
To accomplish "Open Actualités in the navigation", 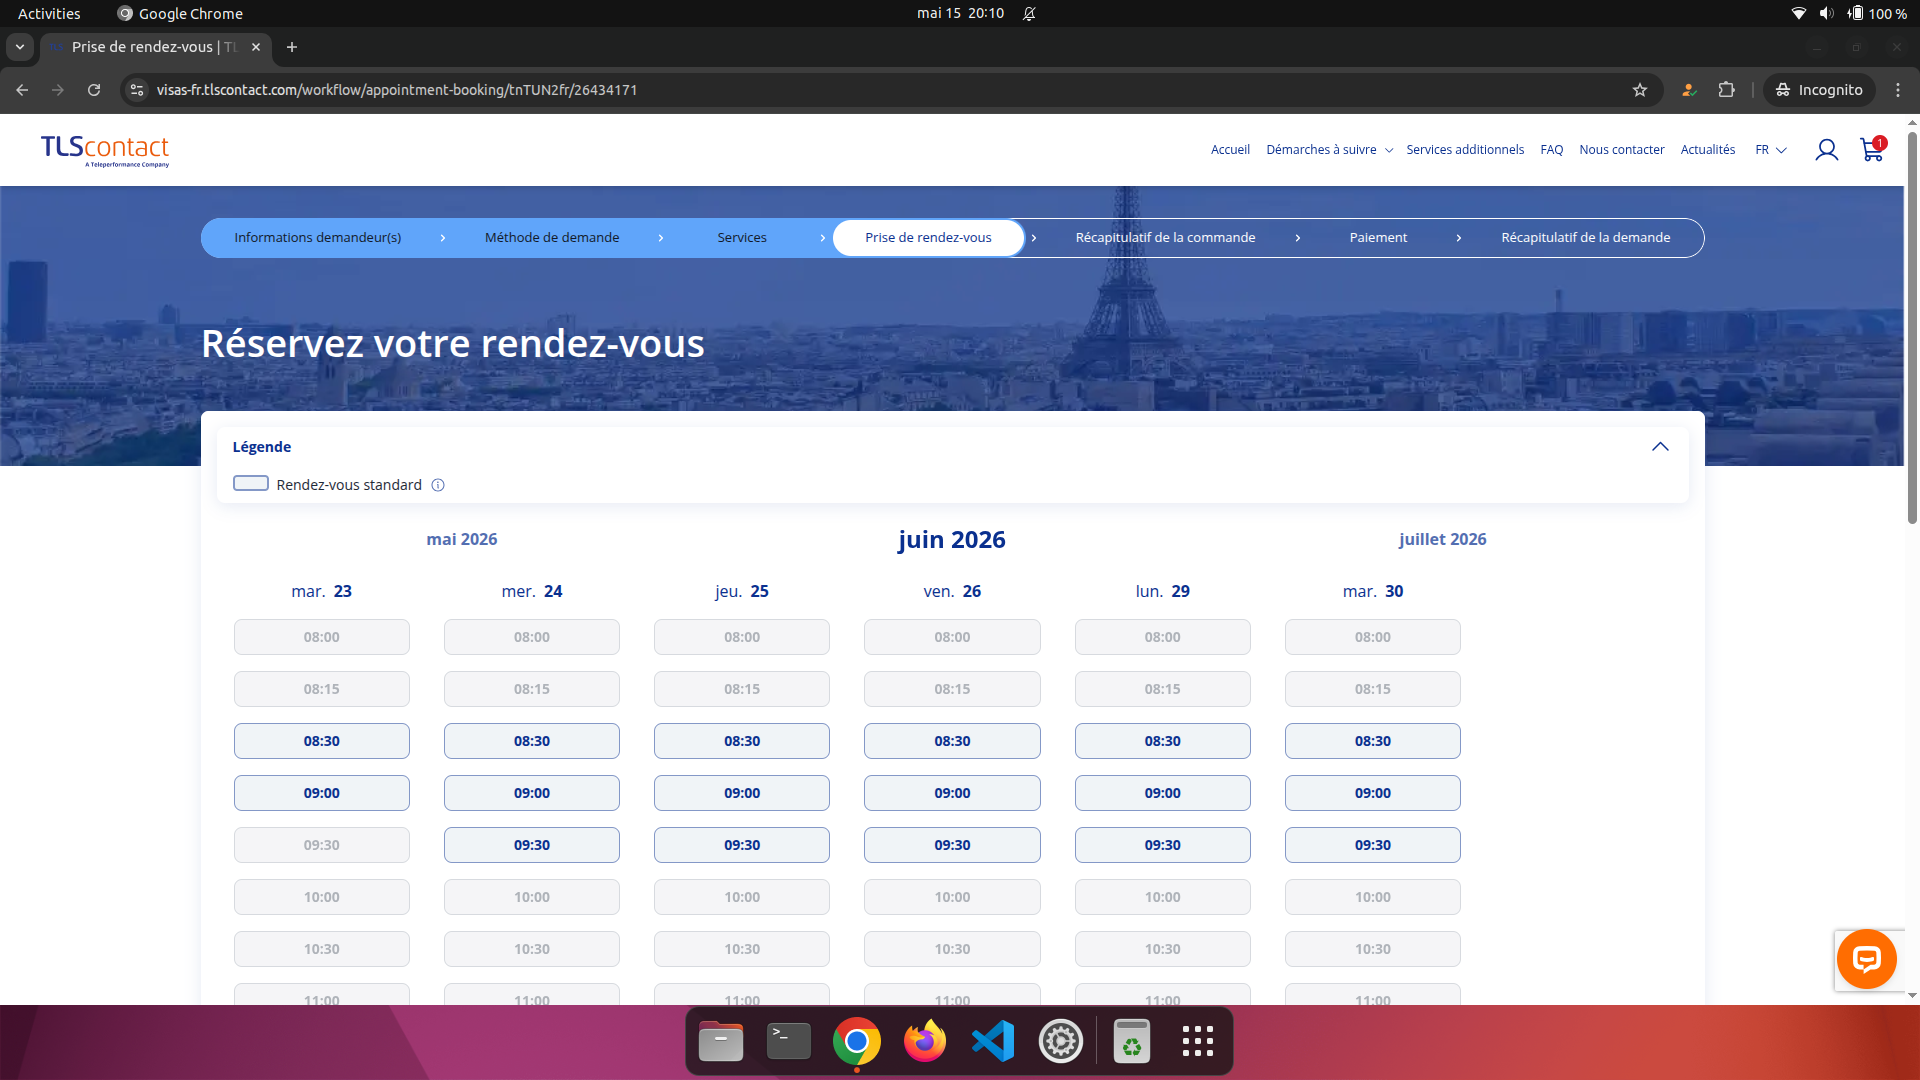I will (x=1707, y=150).
